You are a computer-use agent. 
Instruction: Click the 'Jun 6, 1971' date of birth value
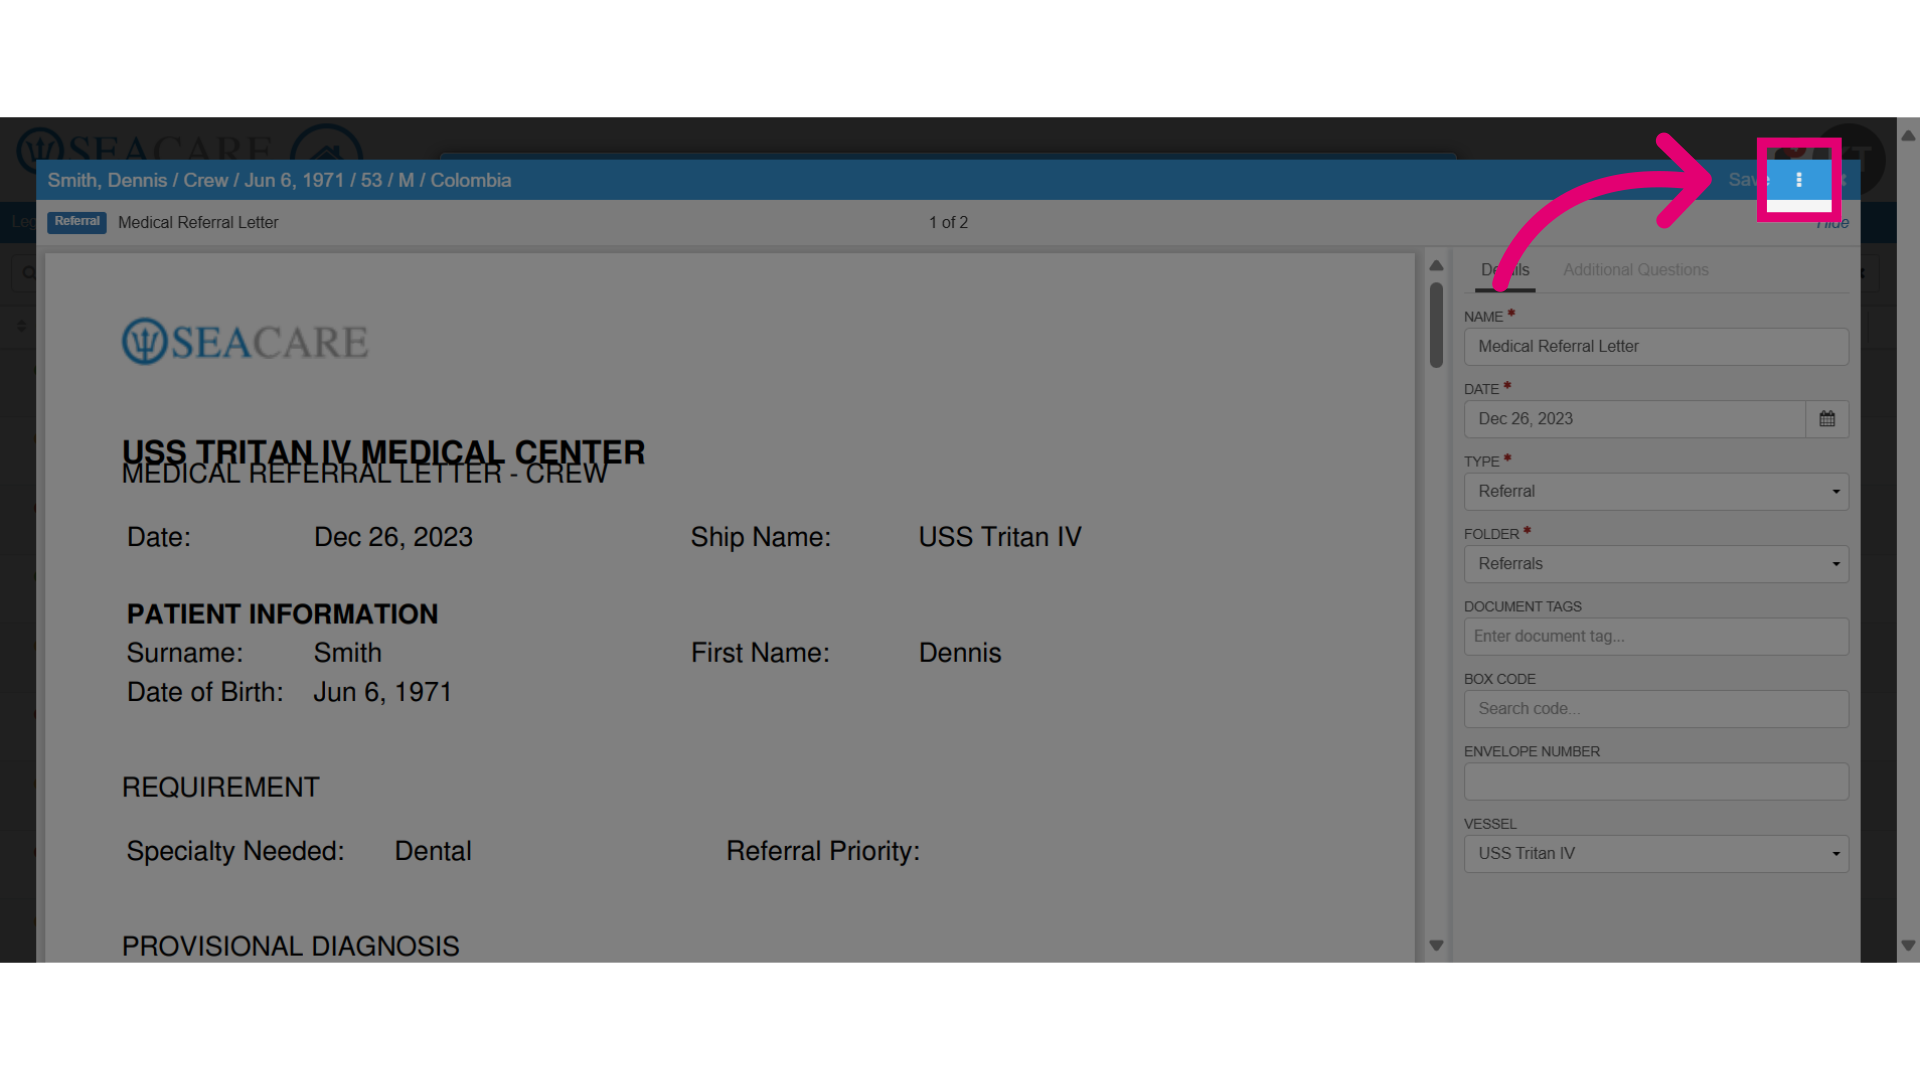click(x=383, y=692)
